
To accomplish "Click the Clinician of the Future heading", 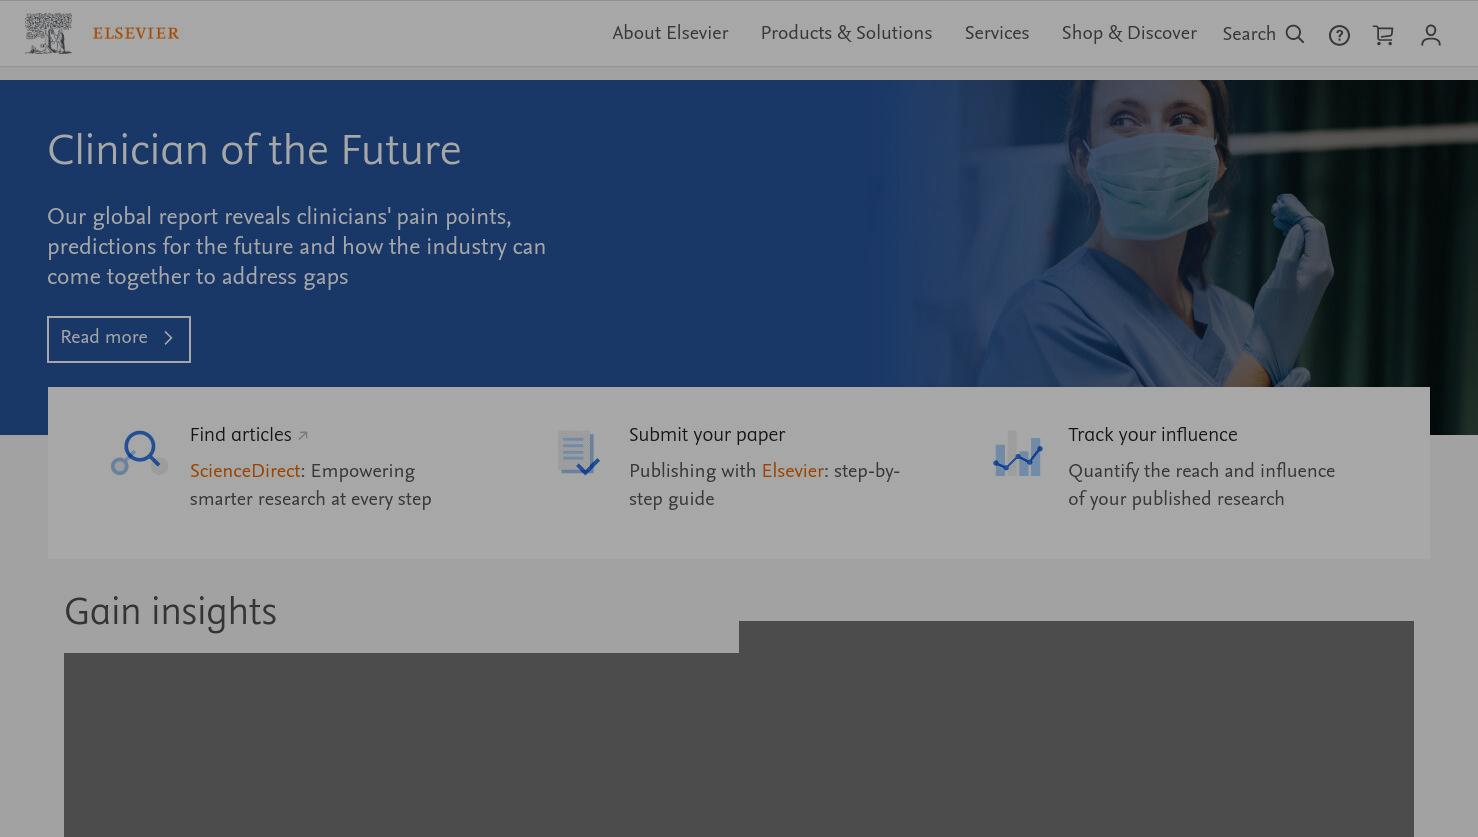I will pos(254,151).
